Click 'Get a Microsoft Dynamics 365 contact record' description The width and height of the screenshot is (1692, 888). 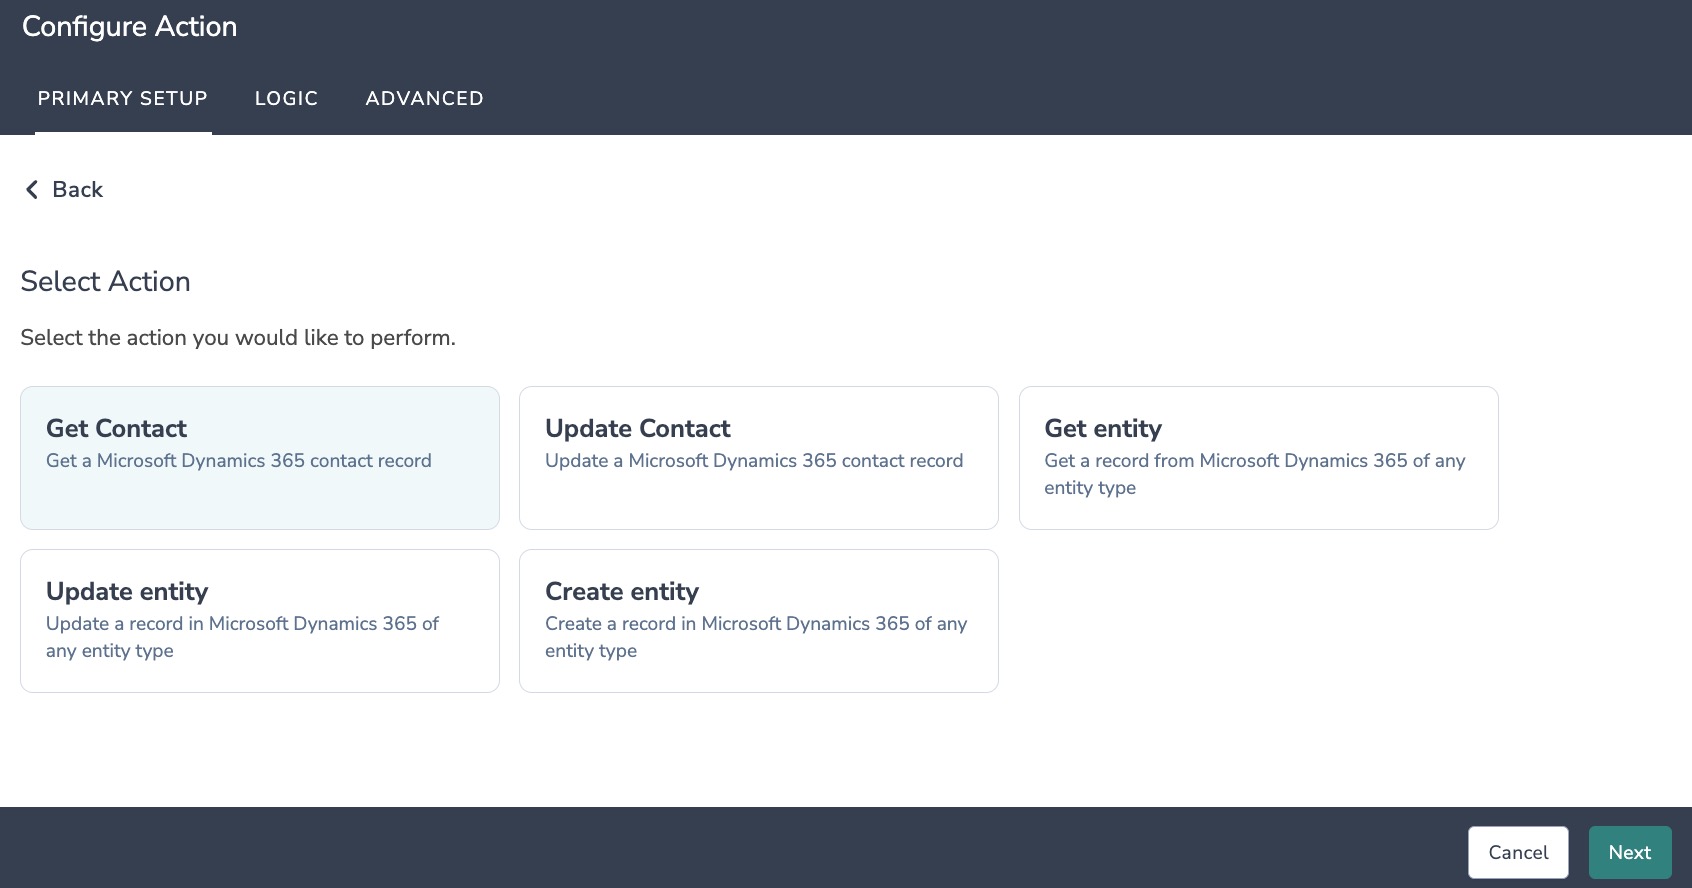pos(239,461)
